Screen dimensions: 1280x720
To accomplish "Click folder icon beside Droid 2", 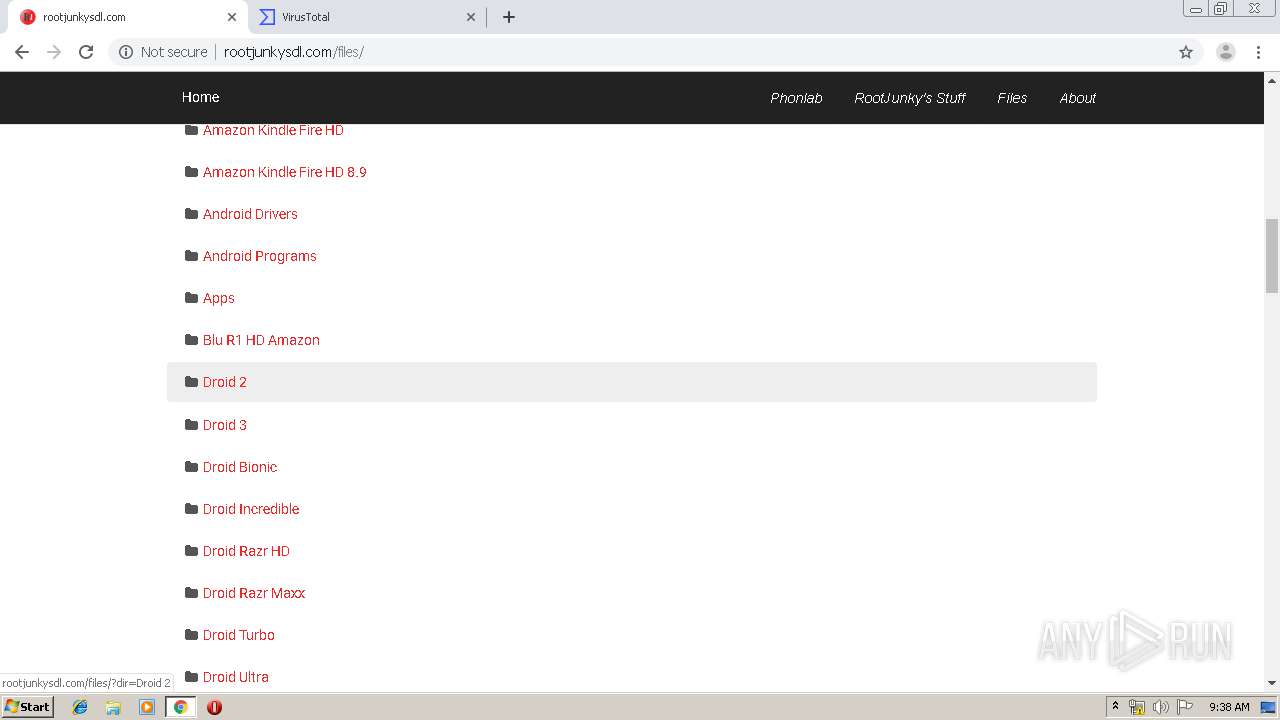I will pos(191,381).
